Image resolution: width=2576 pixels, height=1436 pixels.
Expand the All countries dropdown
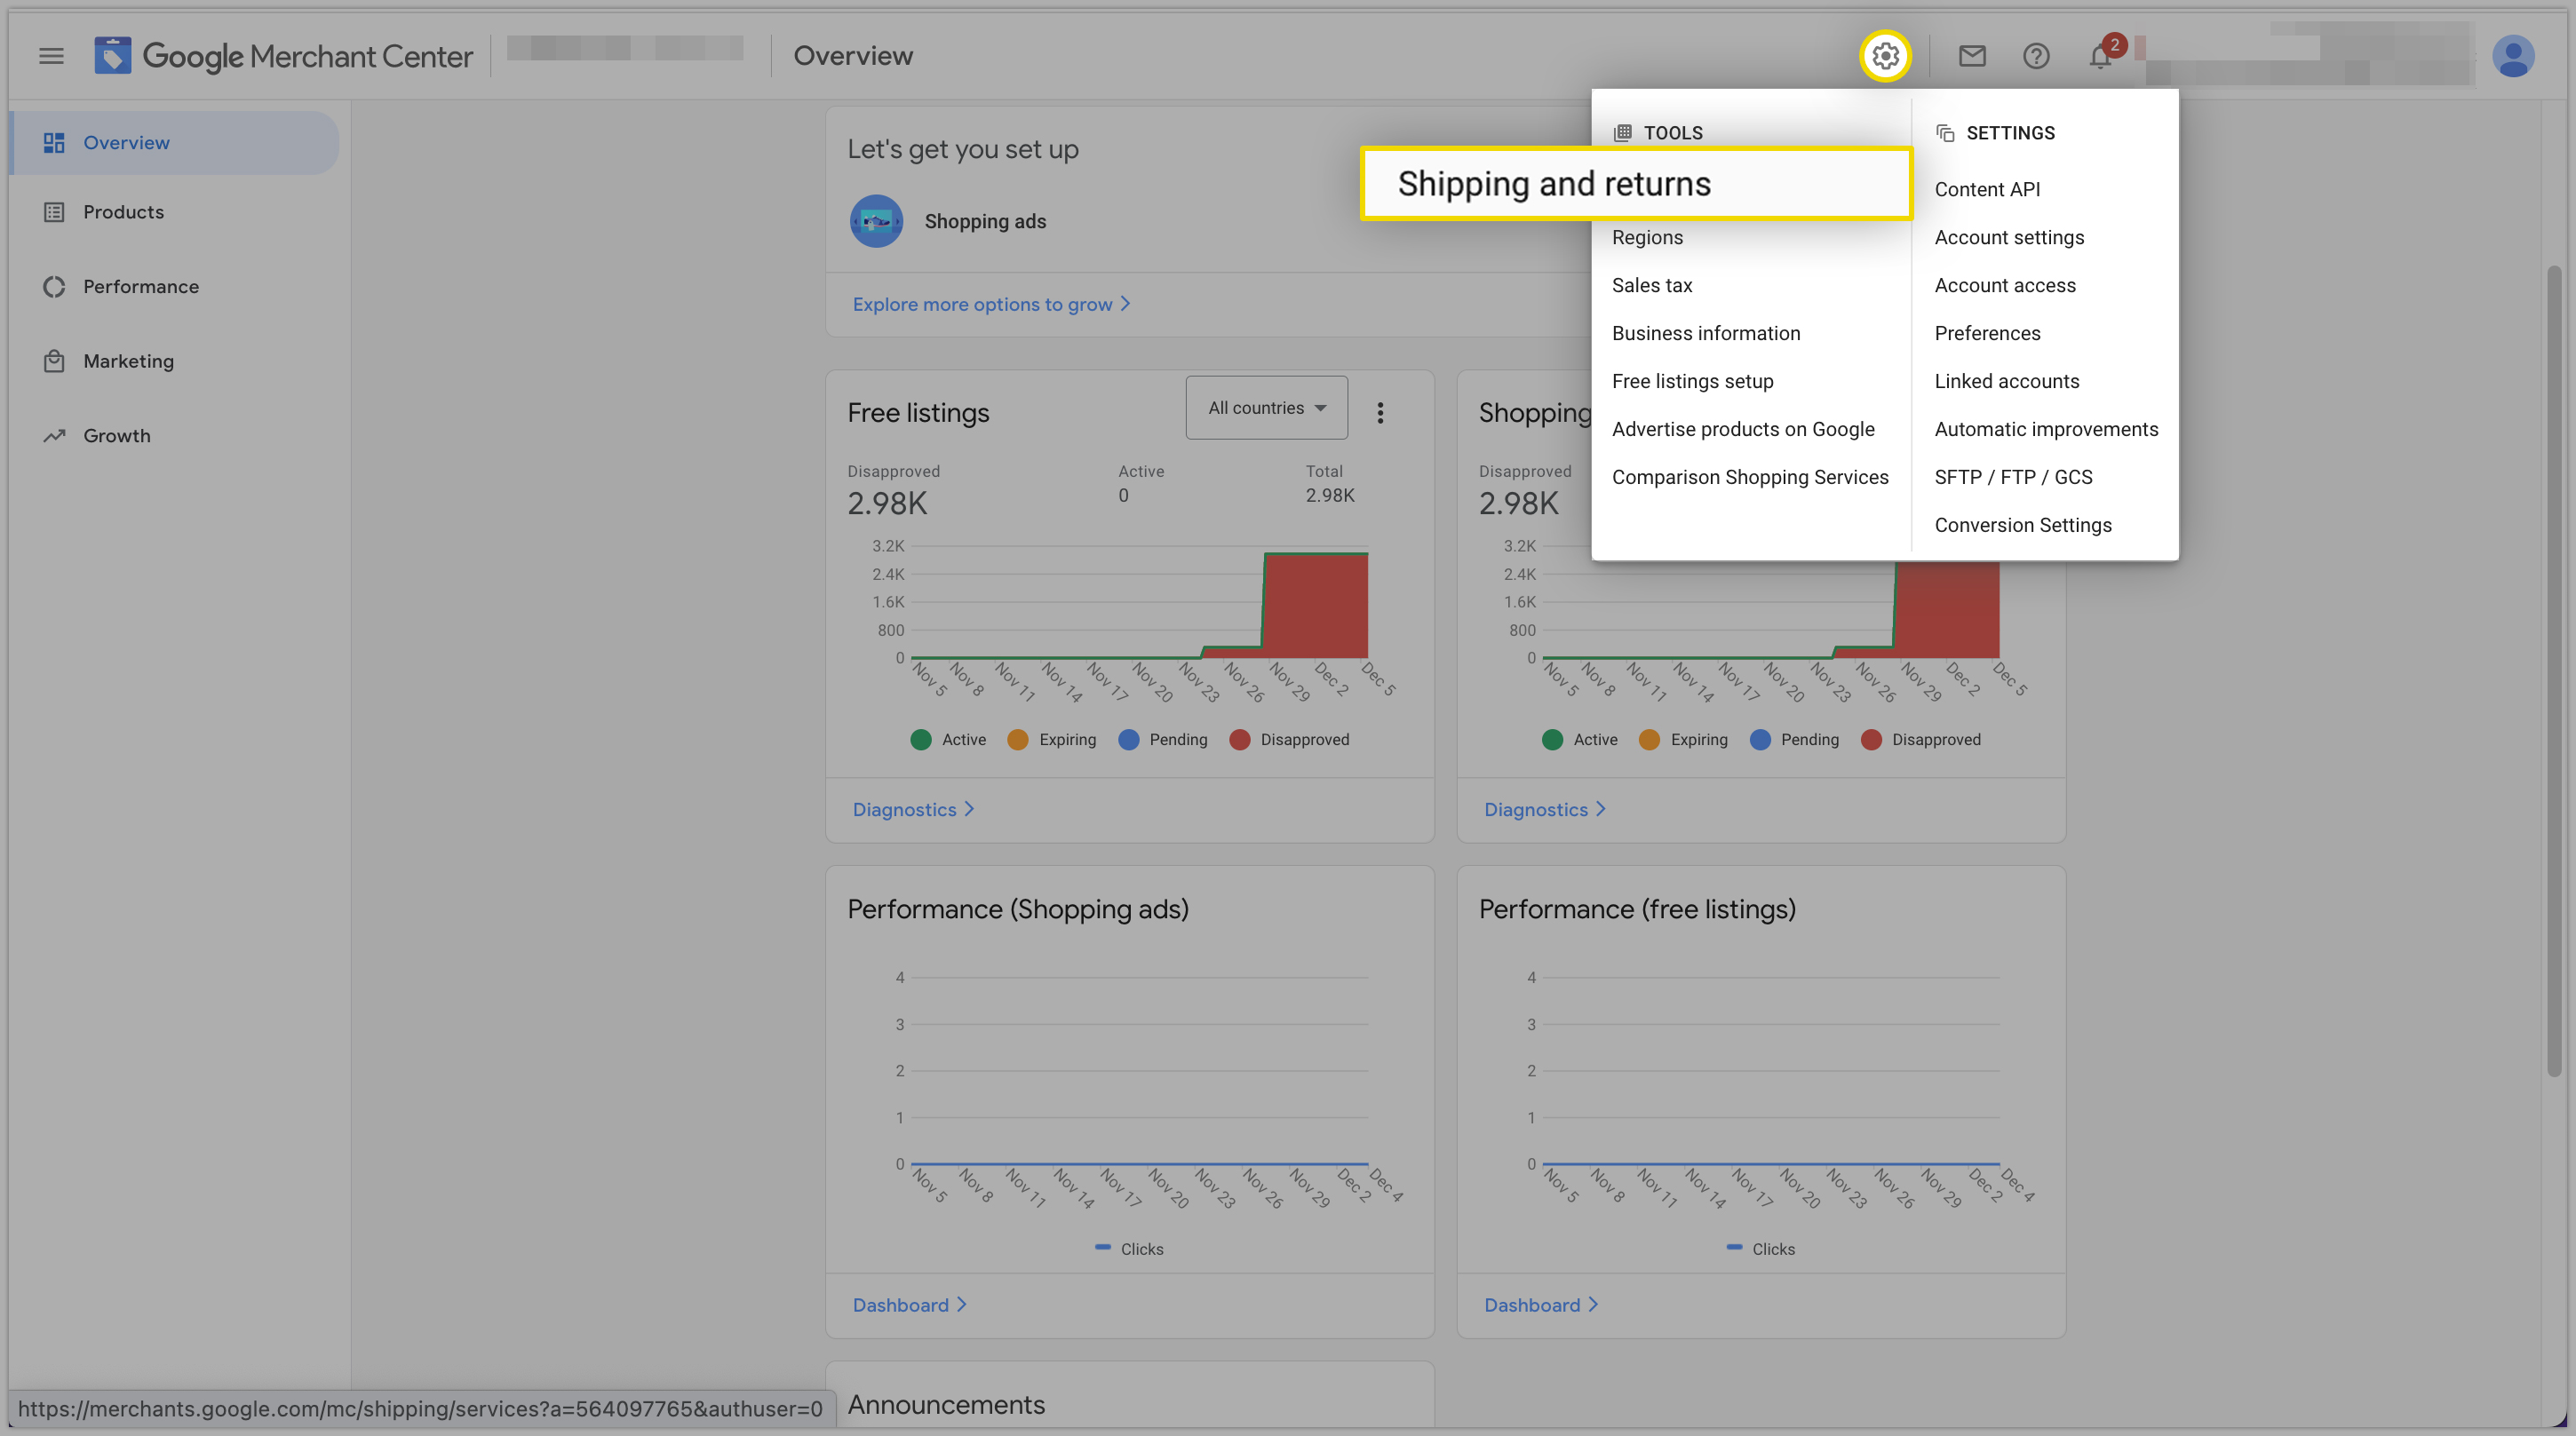pos(1266,408)
